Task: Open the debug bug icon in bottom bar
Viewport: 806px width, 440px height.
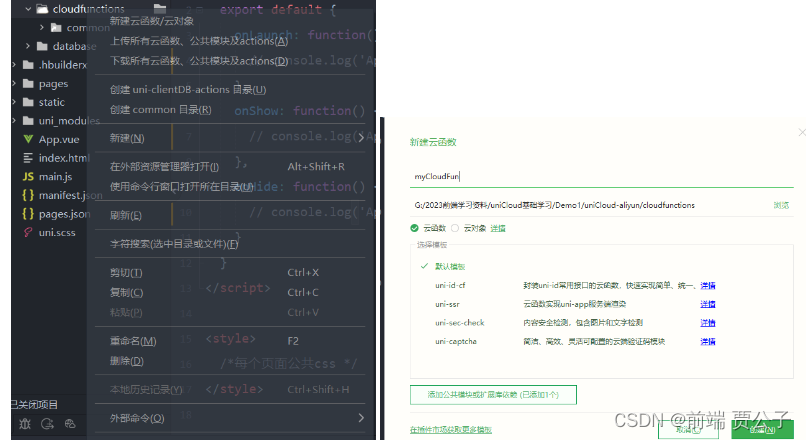Action: click(25, 424)
